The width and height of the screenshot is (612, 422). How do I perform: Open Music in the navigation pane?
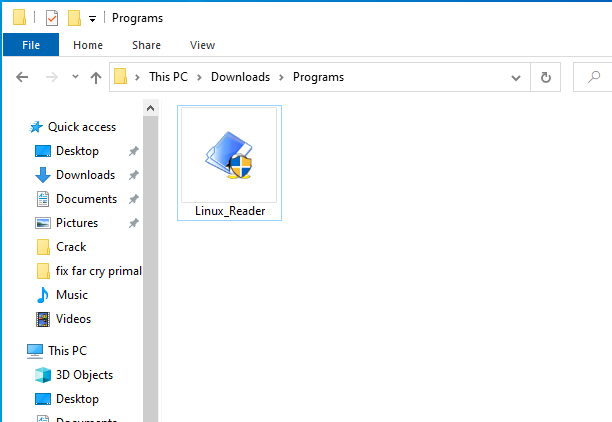click(x=72, y=295)
